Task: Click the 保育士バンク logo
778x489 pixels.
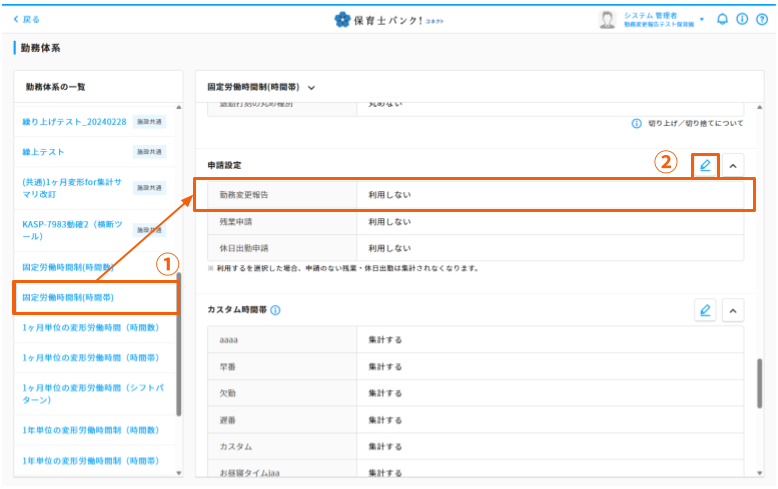Action: (388, 19)
